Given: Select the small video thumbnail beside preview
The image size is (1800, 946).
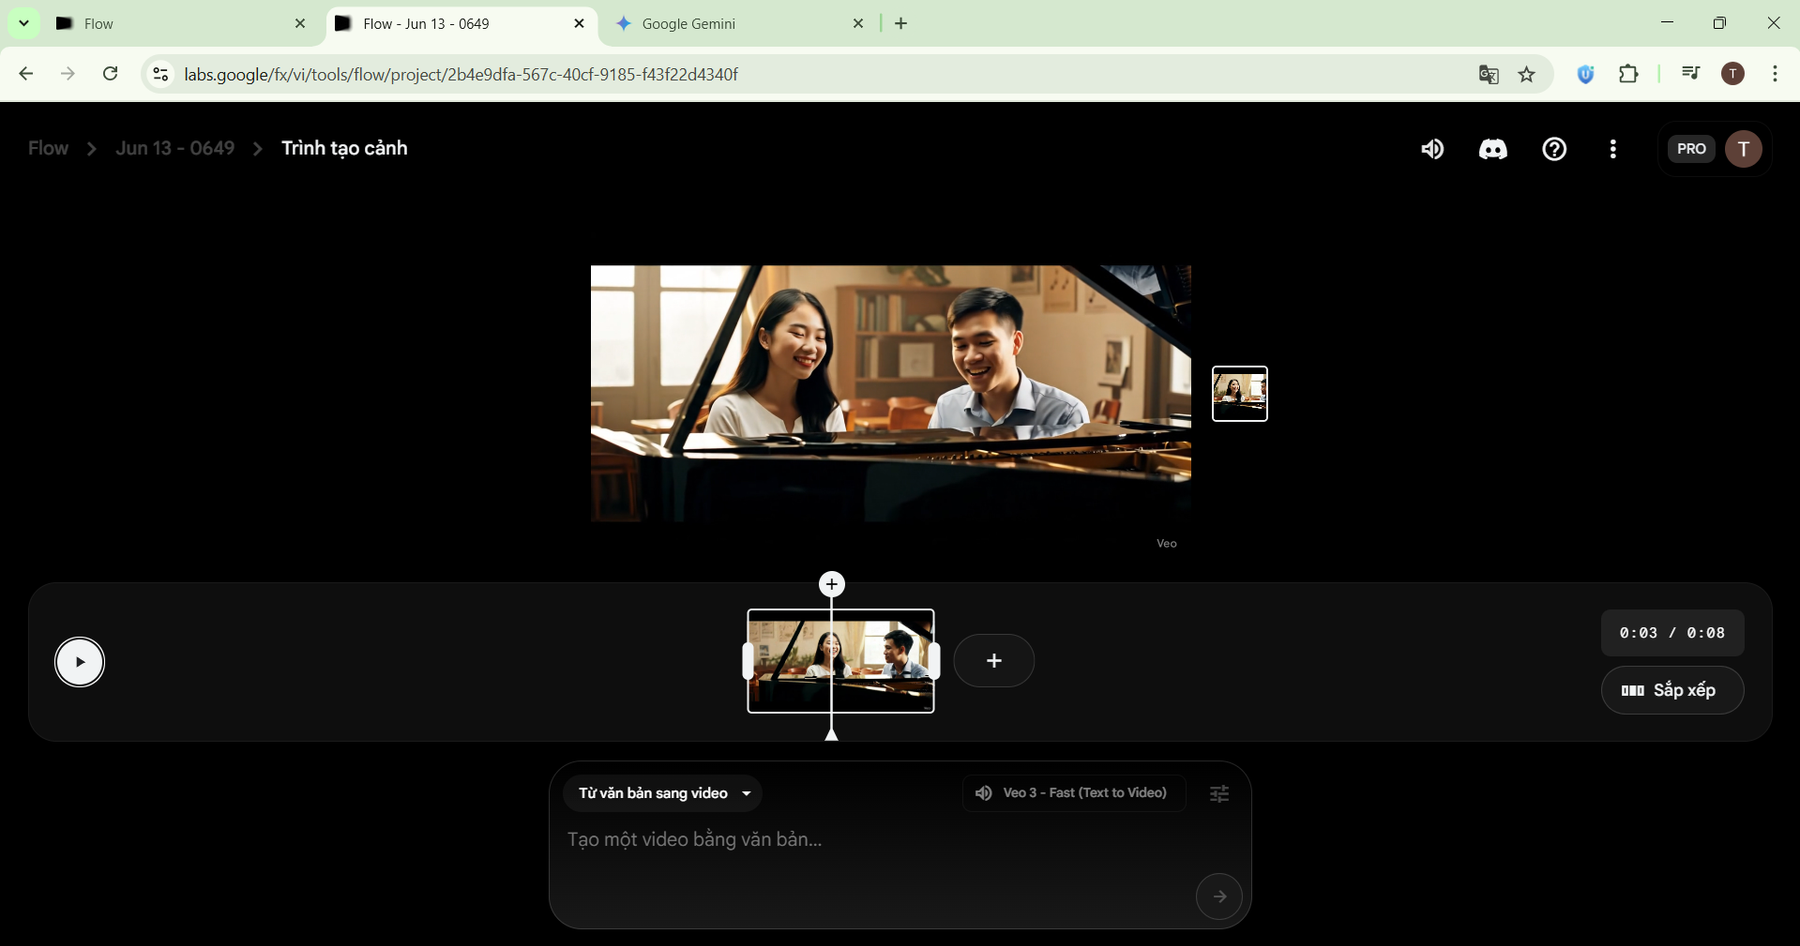Looking at the screenshot, I should 1239,394.
